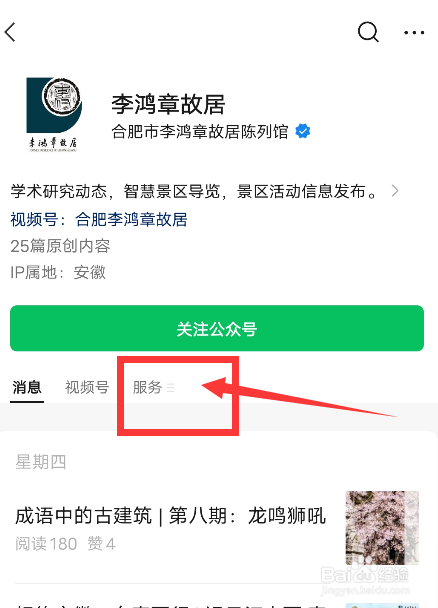Expand the account description with the chevron

[x=395, y=191]
